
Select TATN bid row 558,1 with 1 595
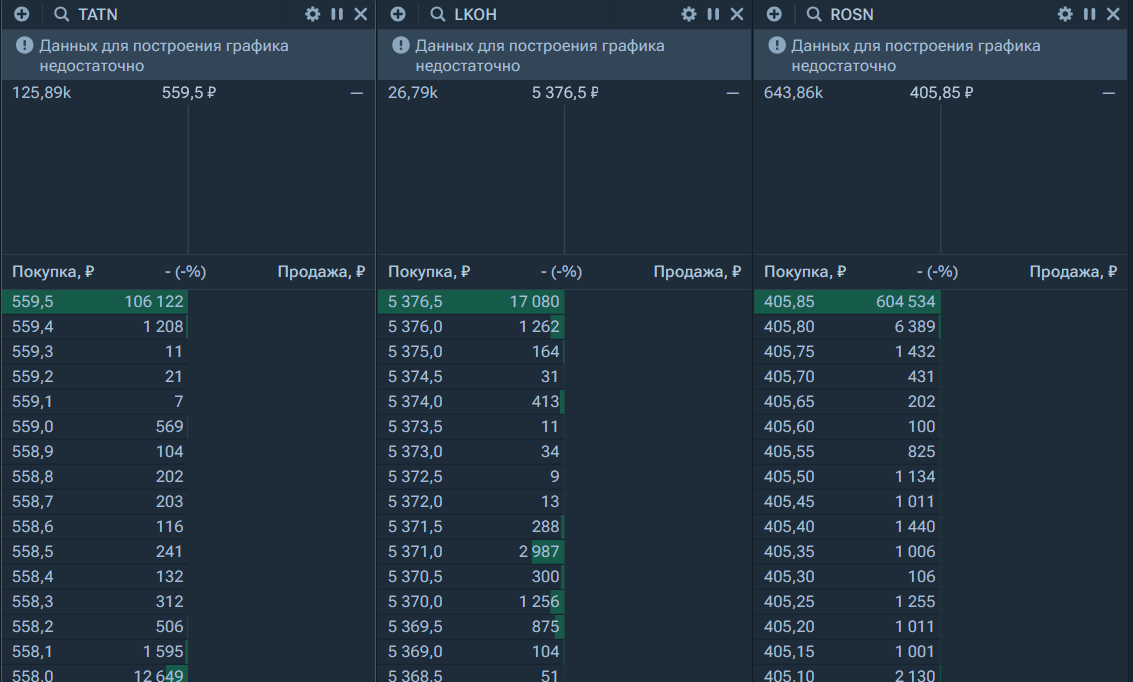click(x=95, y=652)
